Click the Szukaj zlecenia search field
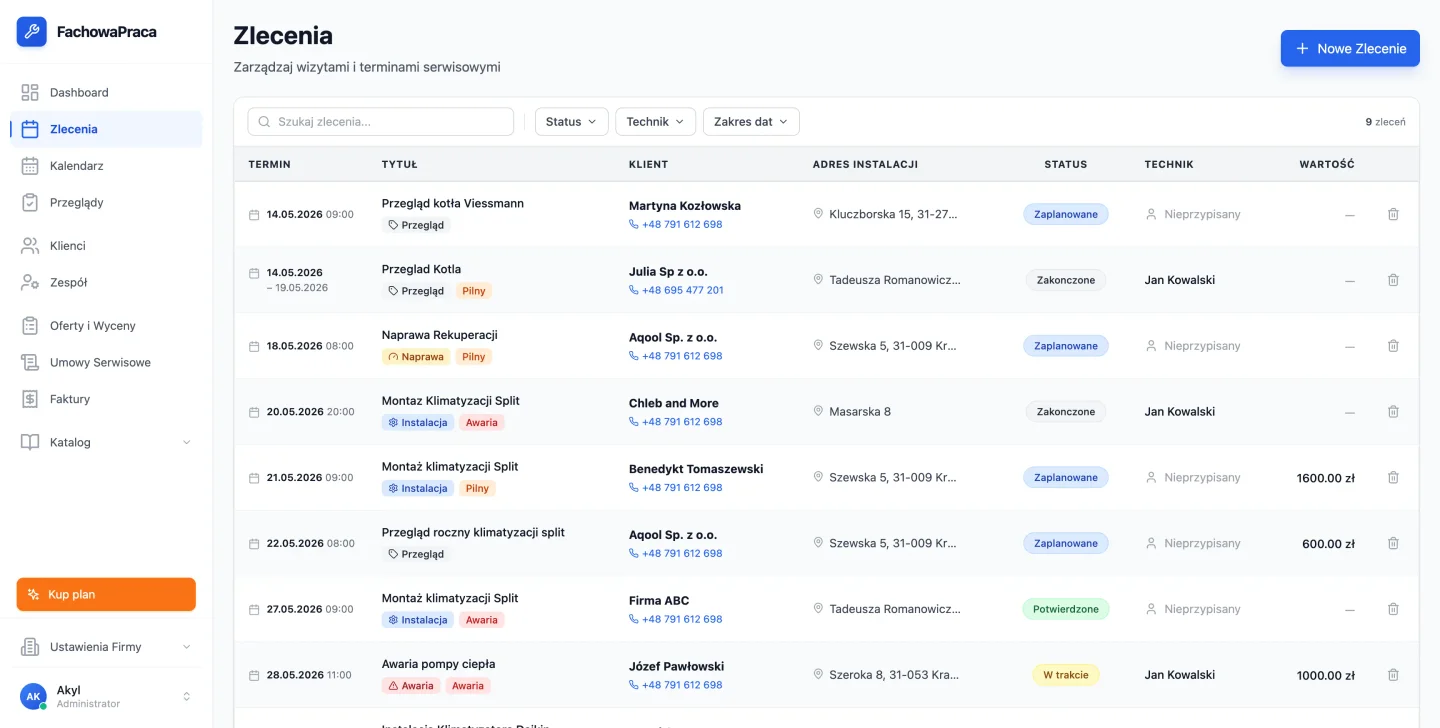The width and height of the screenshot is (1440, 728). (381, 122)
